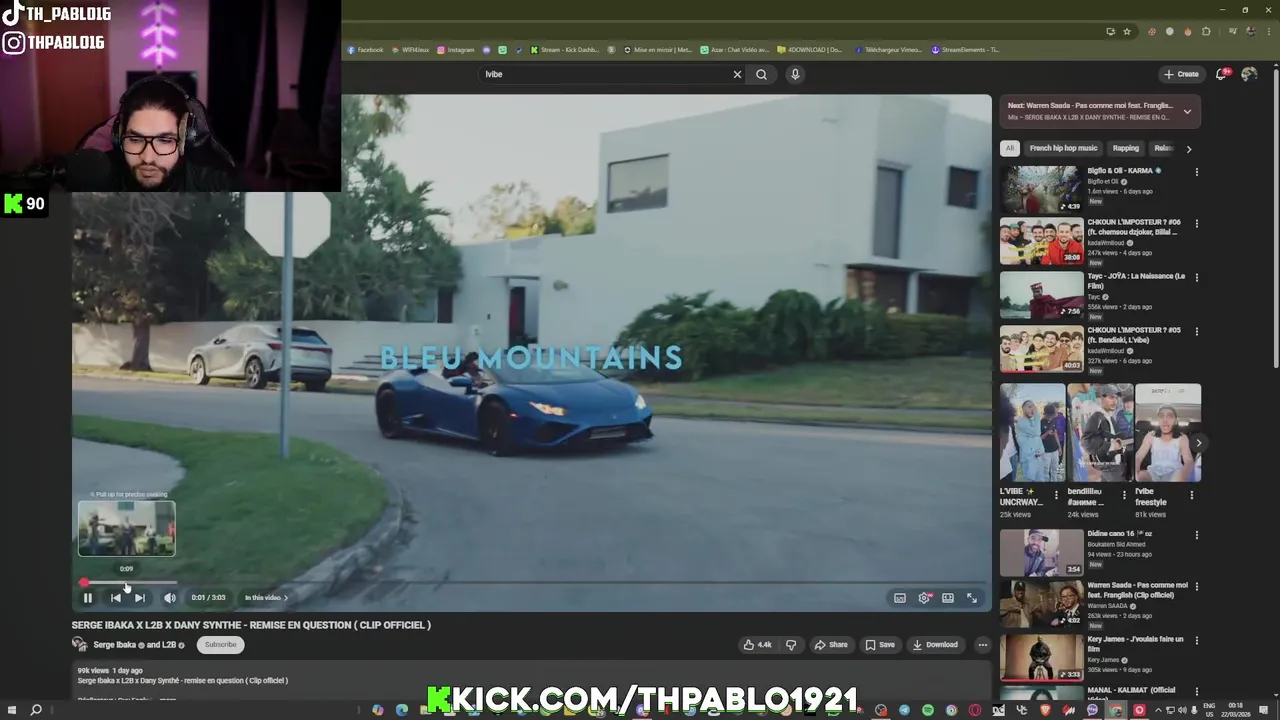
Task: Select the 'All' filter chip
Action: [1010, 148]
